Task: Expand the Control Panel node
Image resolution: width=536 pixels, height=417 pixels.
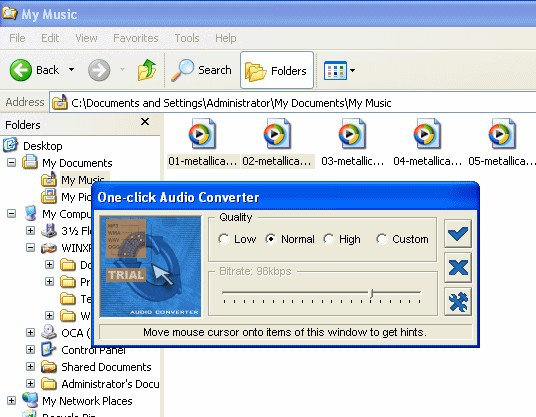Action: pyautogui.click(x=30, y=349)
